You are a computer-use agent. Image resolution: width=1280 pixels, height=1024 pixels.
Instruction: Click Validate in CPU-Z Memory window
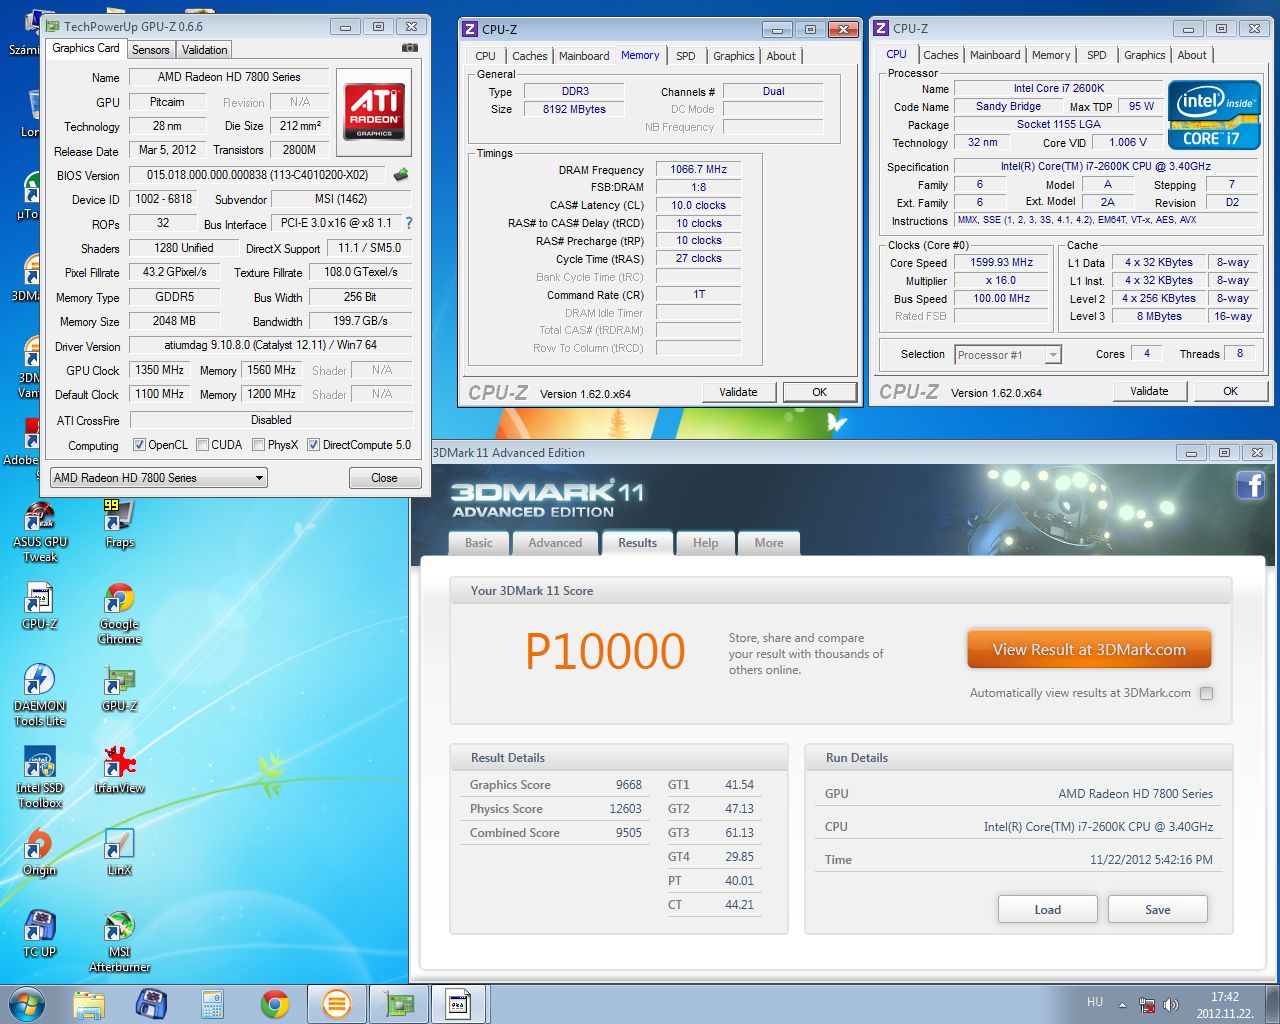click(x=738, y=392)
